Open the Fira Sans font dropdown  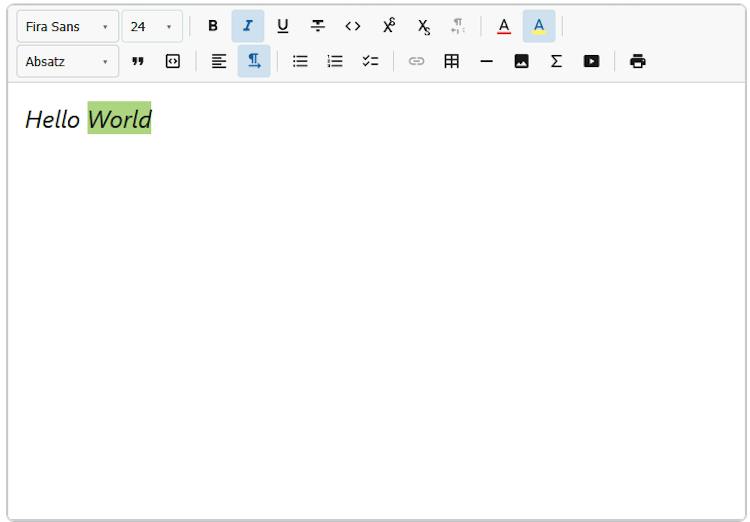[x=67, y=26]
